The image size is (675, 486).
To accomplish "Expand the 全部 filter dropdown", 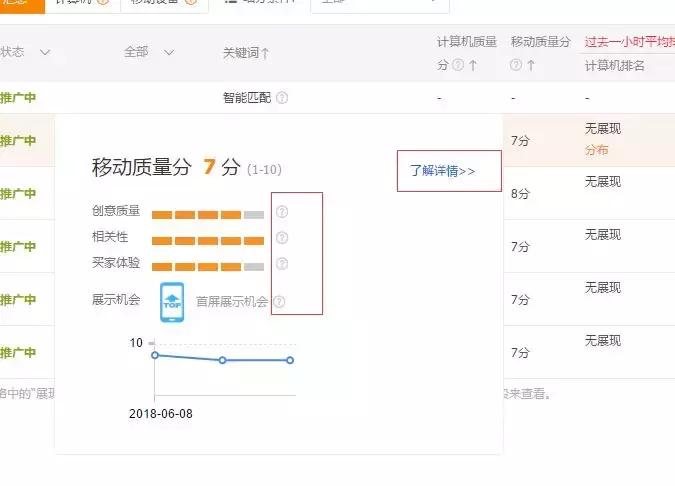I will pos(169,53).
